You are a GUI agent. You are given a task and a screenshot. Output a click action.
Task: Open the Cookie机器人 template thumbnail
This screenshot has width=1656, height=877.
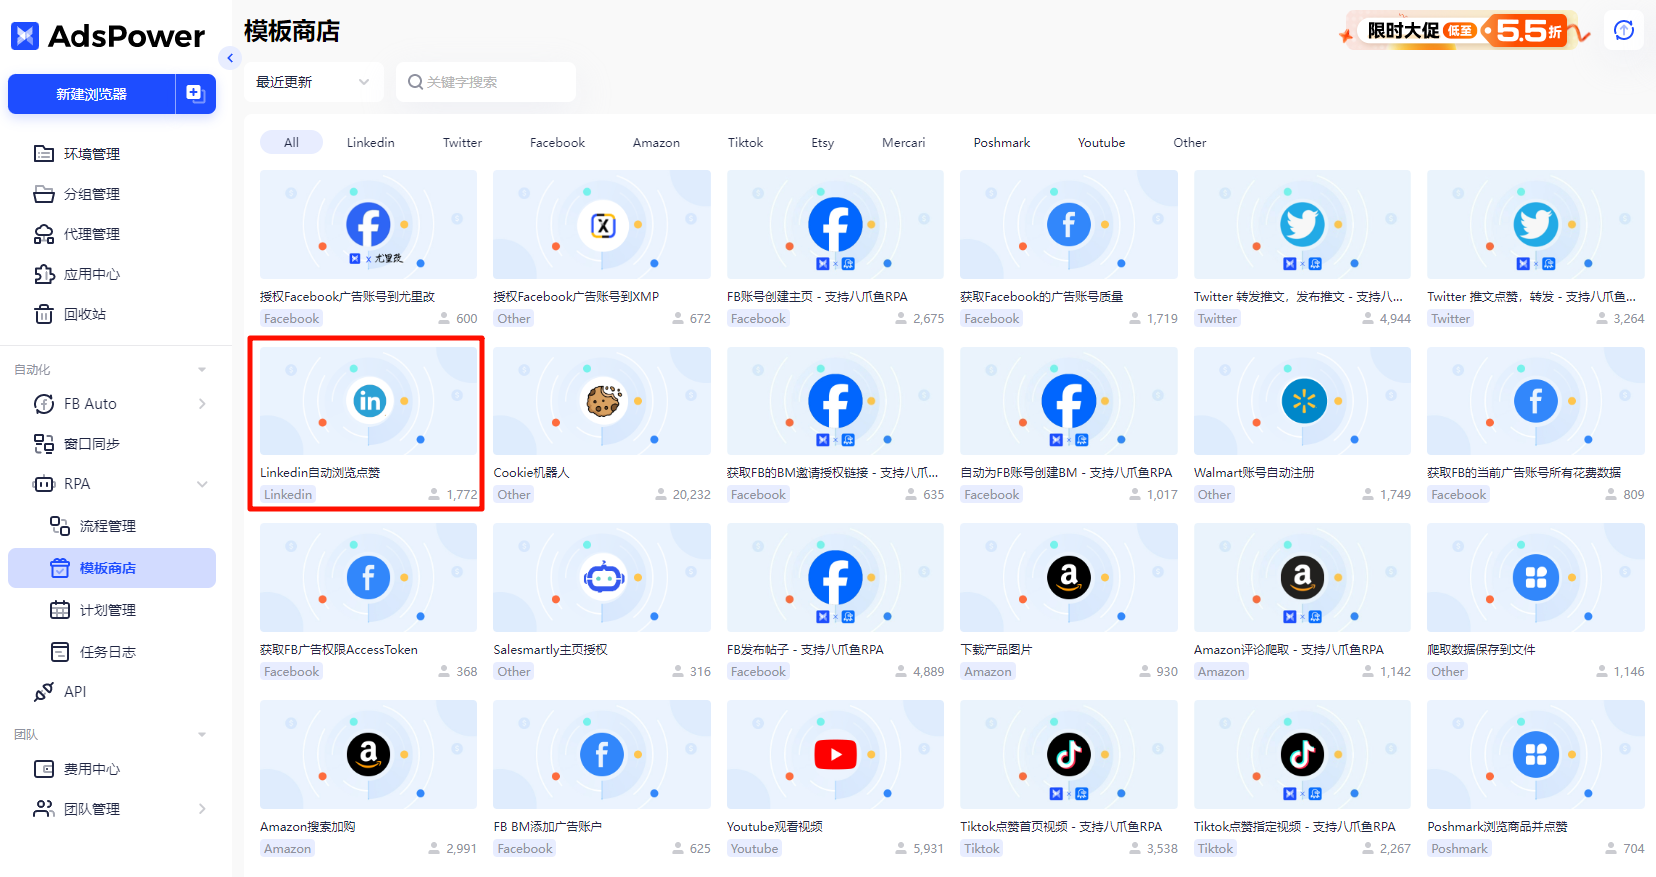tap(602, 401)
